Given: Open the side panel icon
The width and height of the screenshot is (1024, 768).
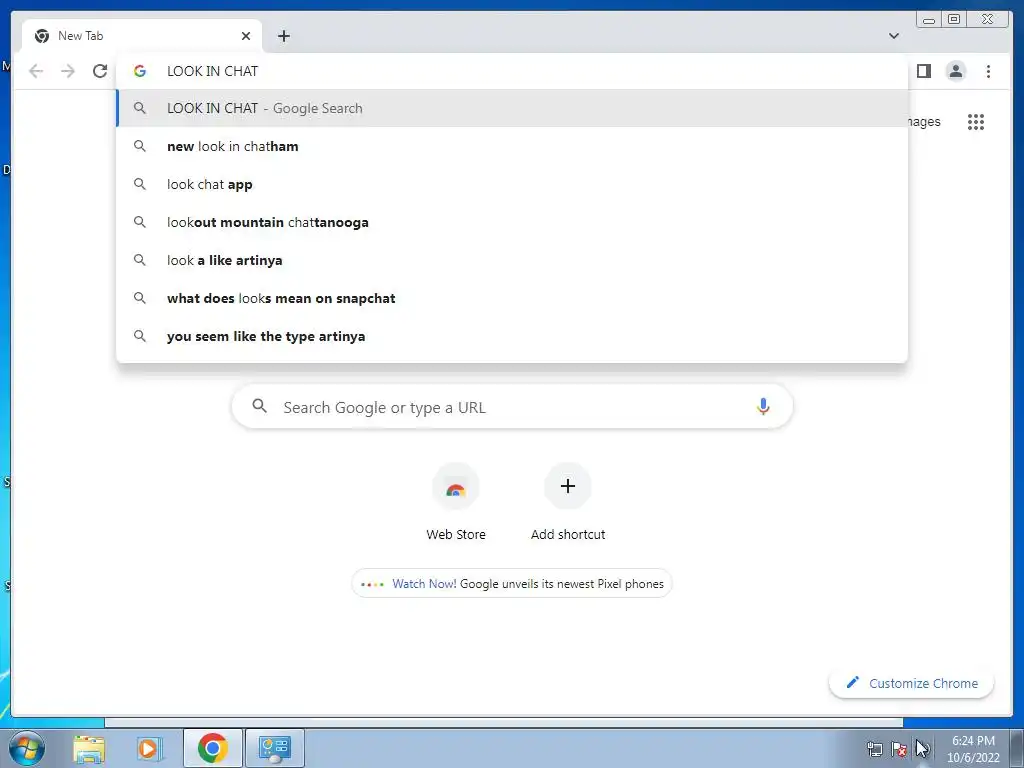Looking at the screenshot, I should [x=923, y=71].
